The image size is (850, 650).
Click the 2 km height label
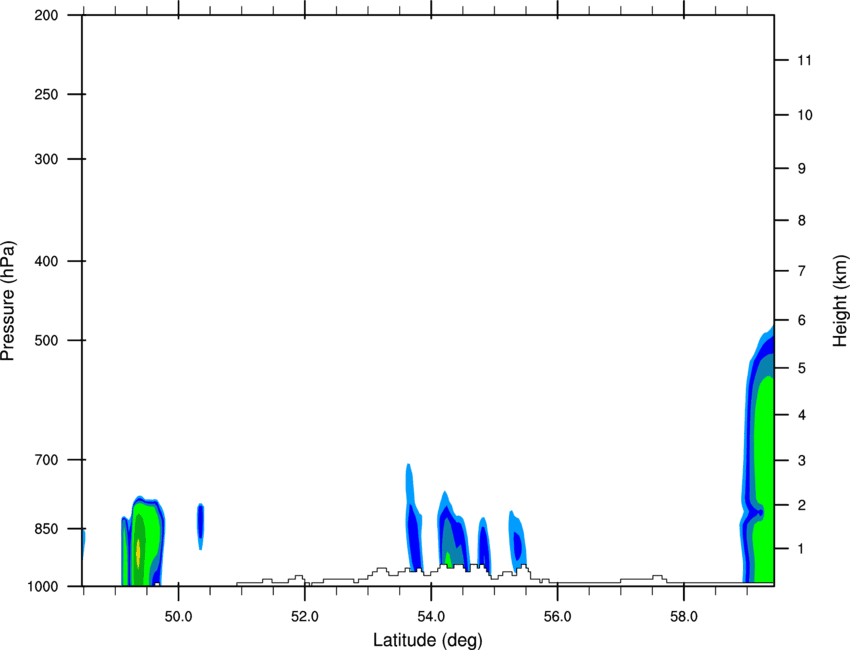point(802,505)
